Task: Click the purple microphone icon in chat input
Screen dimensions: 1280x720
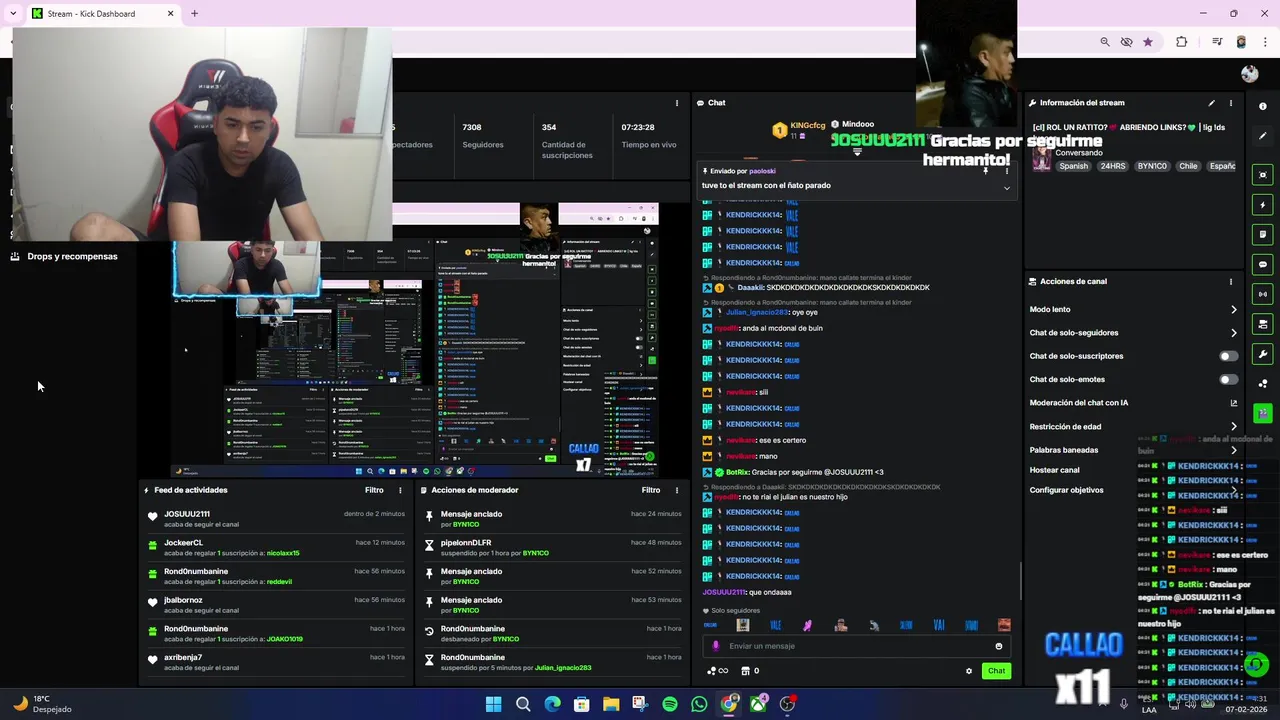Action: point(715,646)
